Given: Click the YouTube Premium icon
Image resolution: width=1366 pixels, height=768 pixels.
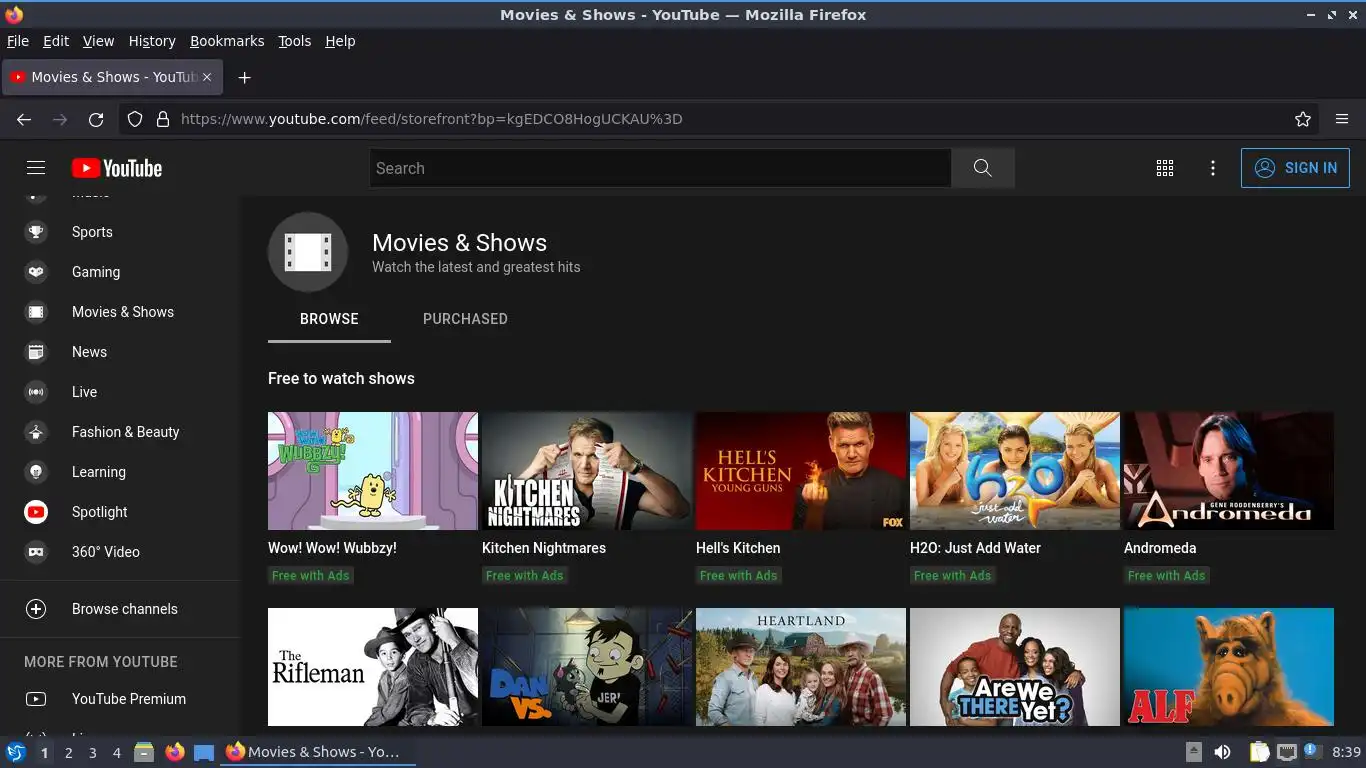Looking at the screenshot, I should click(36, 699).
